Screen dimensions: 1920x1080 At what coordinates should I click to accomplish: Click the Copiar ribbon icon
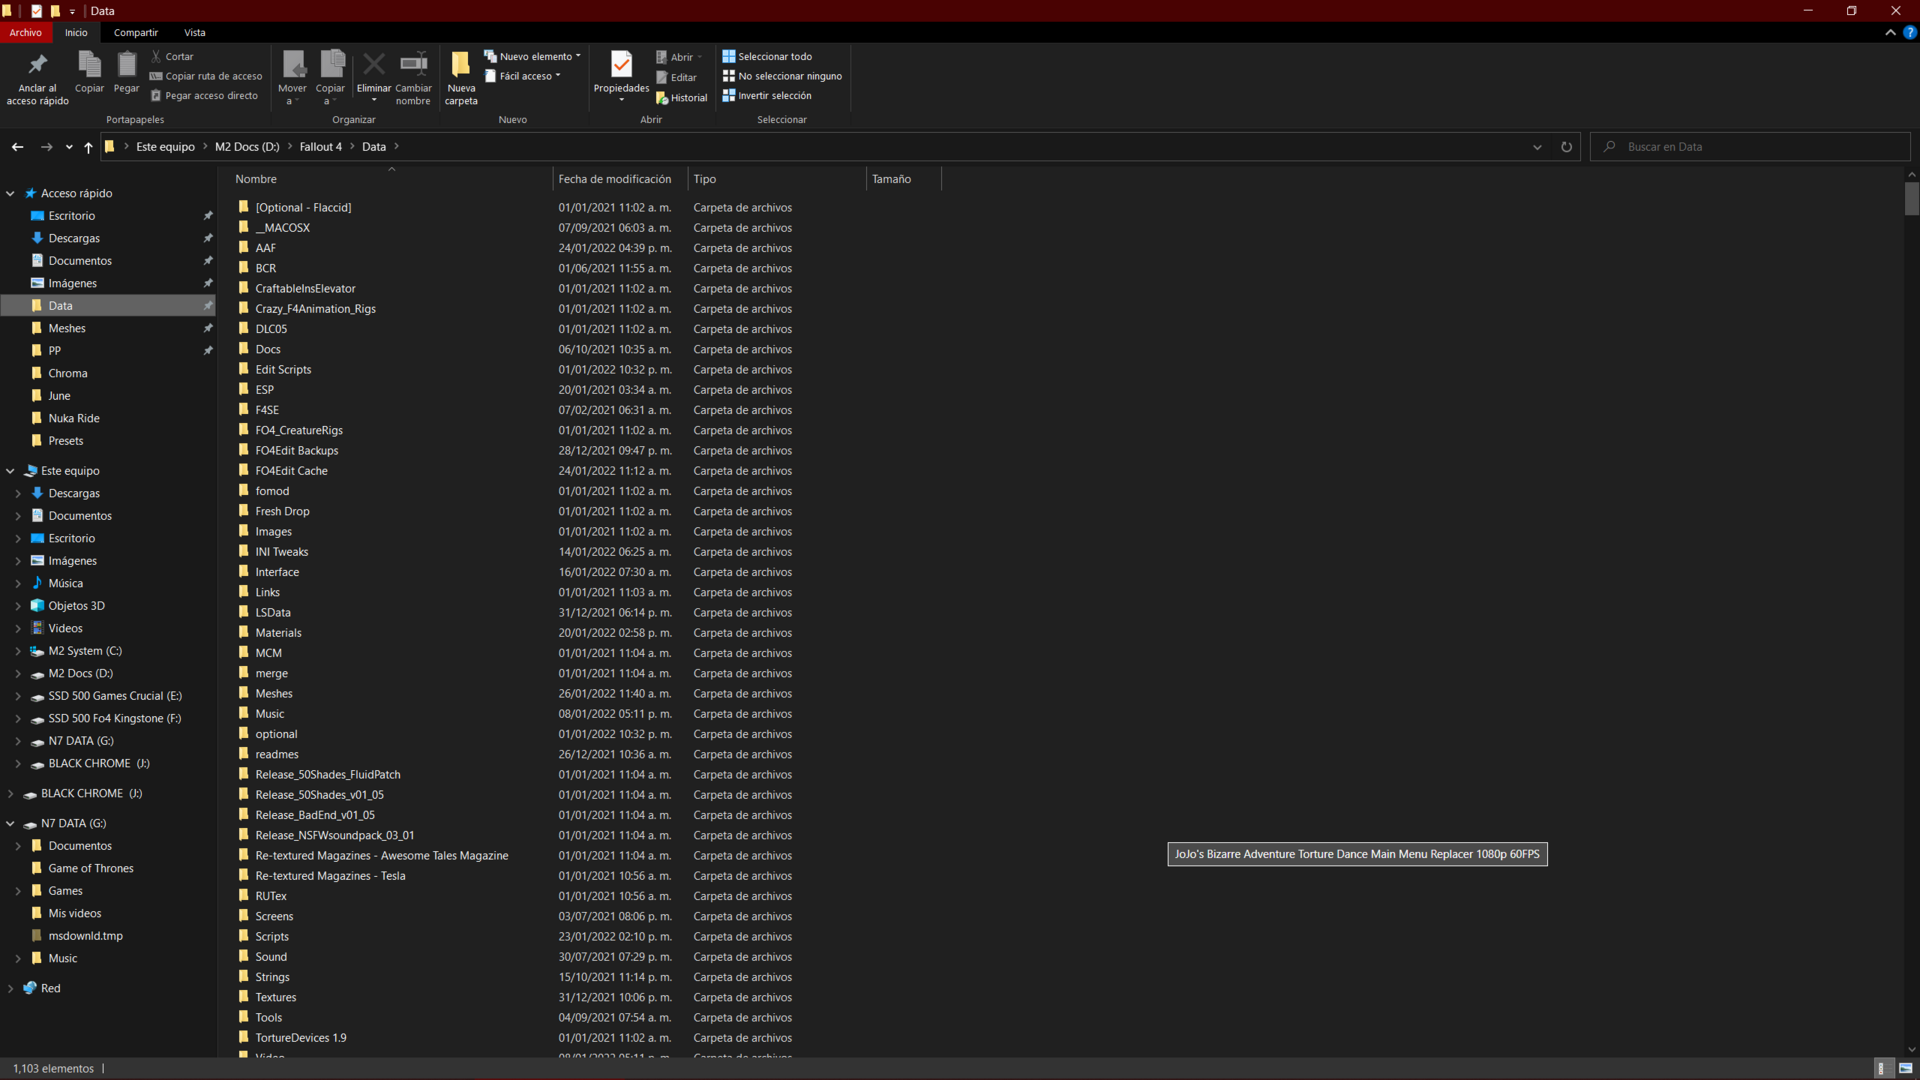pyautogui.click(x=89, y=66)
